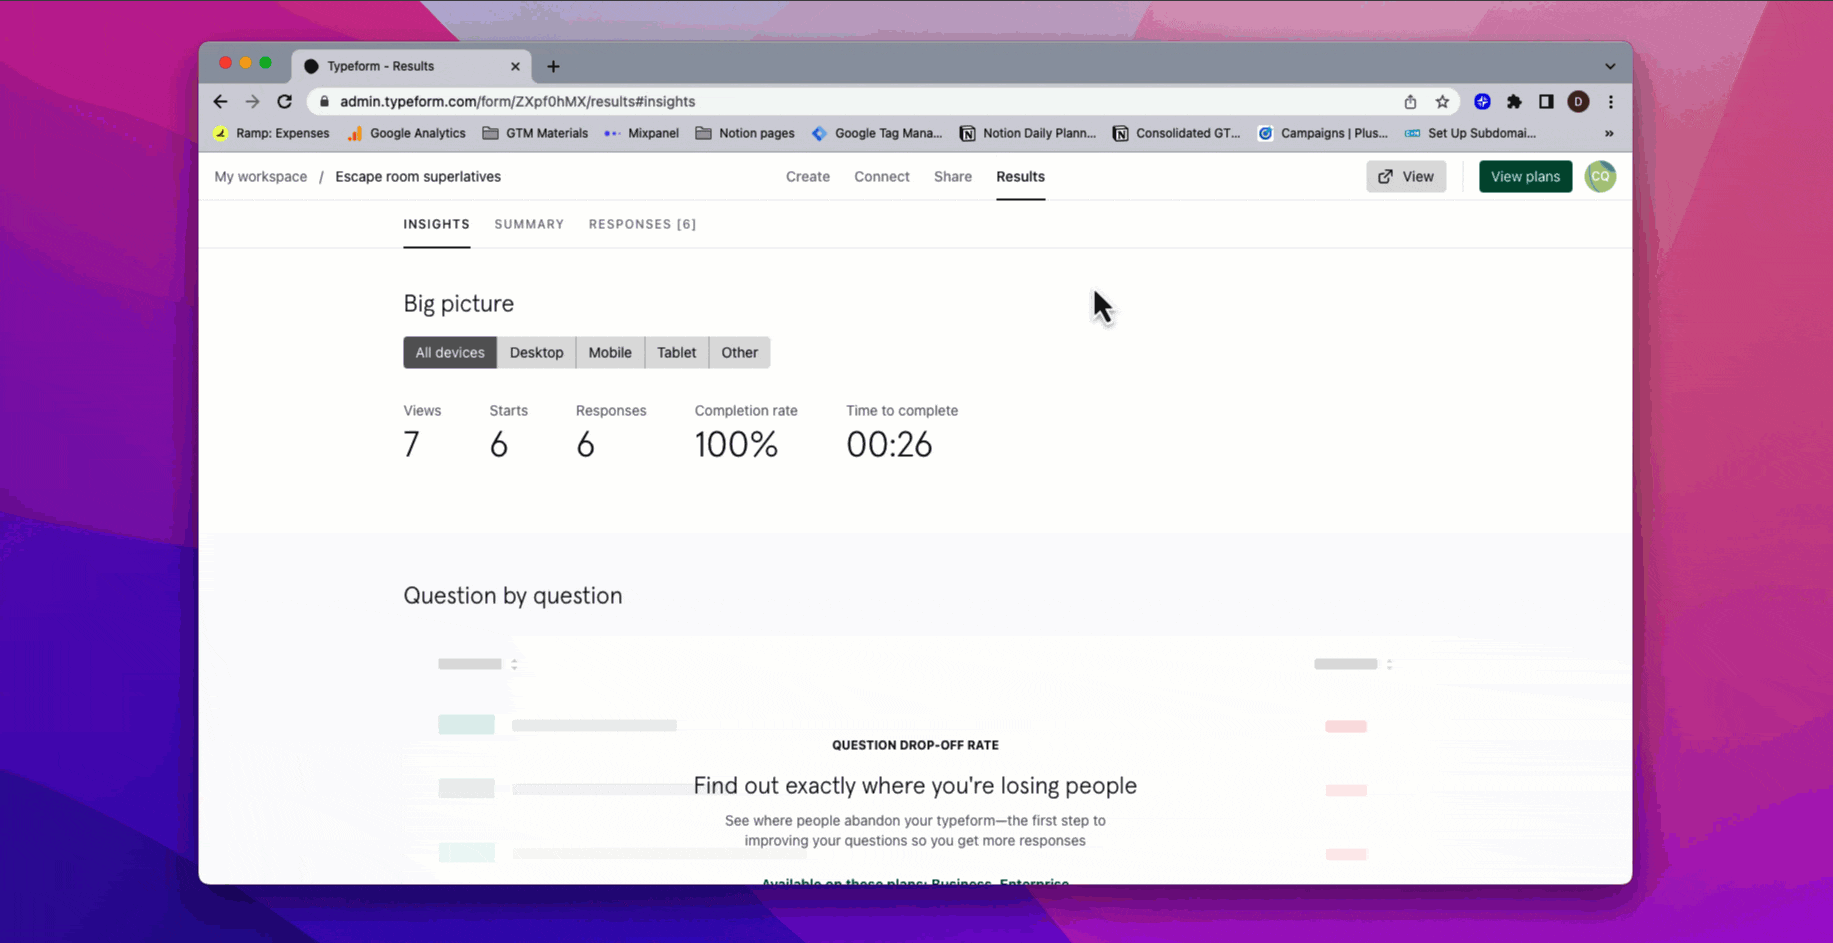The image size is (1833, 943).
Task: Open the Extensions puzzle piece menu
Action: pyautogui.click(x=1514, y=101)
